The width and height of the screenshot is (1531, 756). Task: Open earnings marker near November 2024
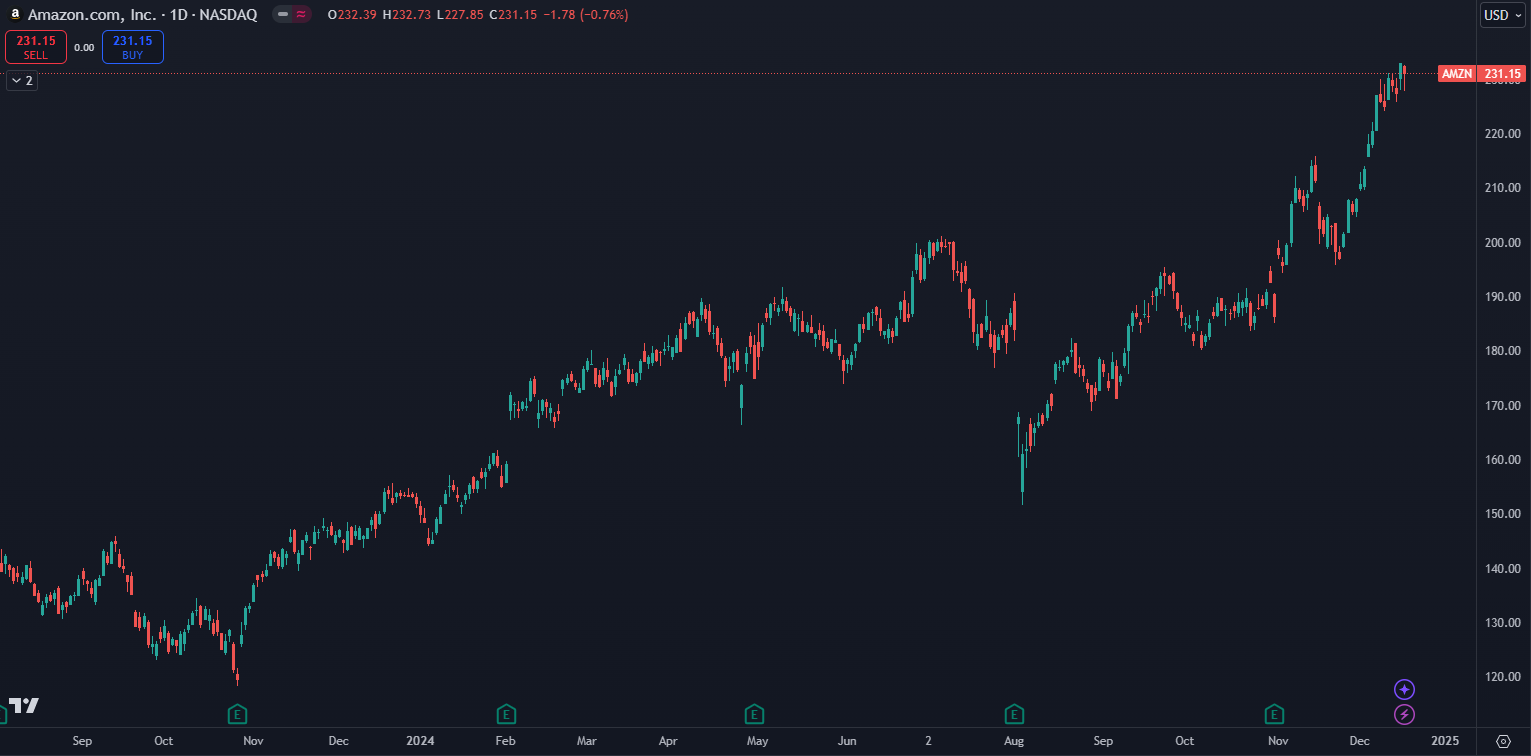coord(1274,714)
